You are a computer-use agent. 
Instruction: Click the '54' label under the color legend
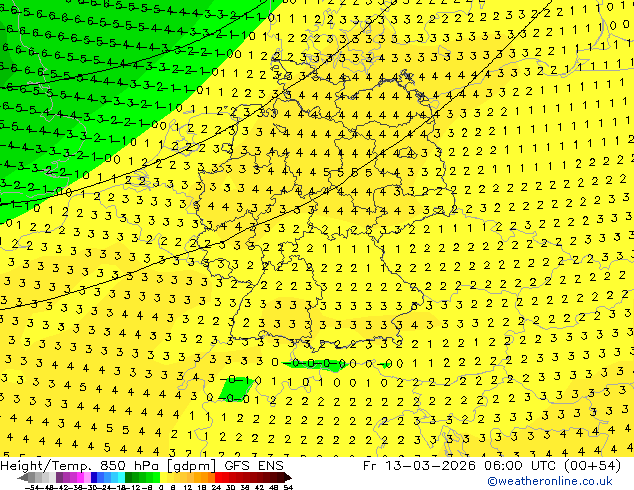(288, 487)
